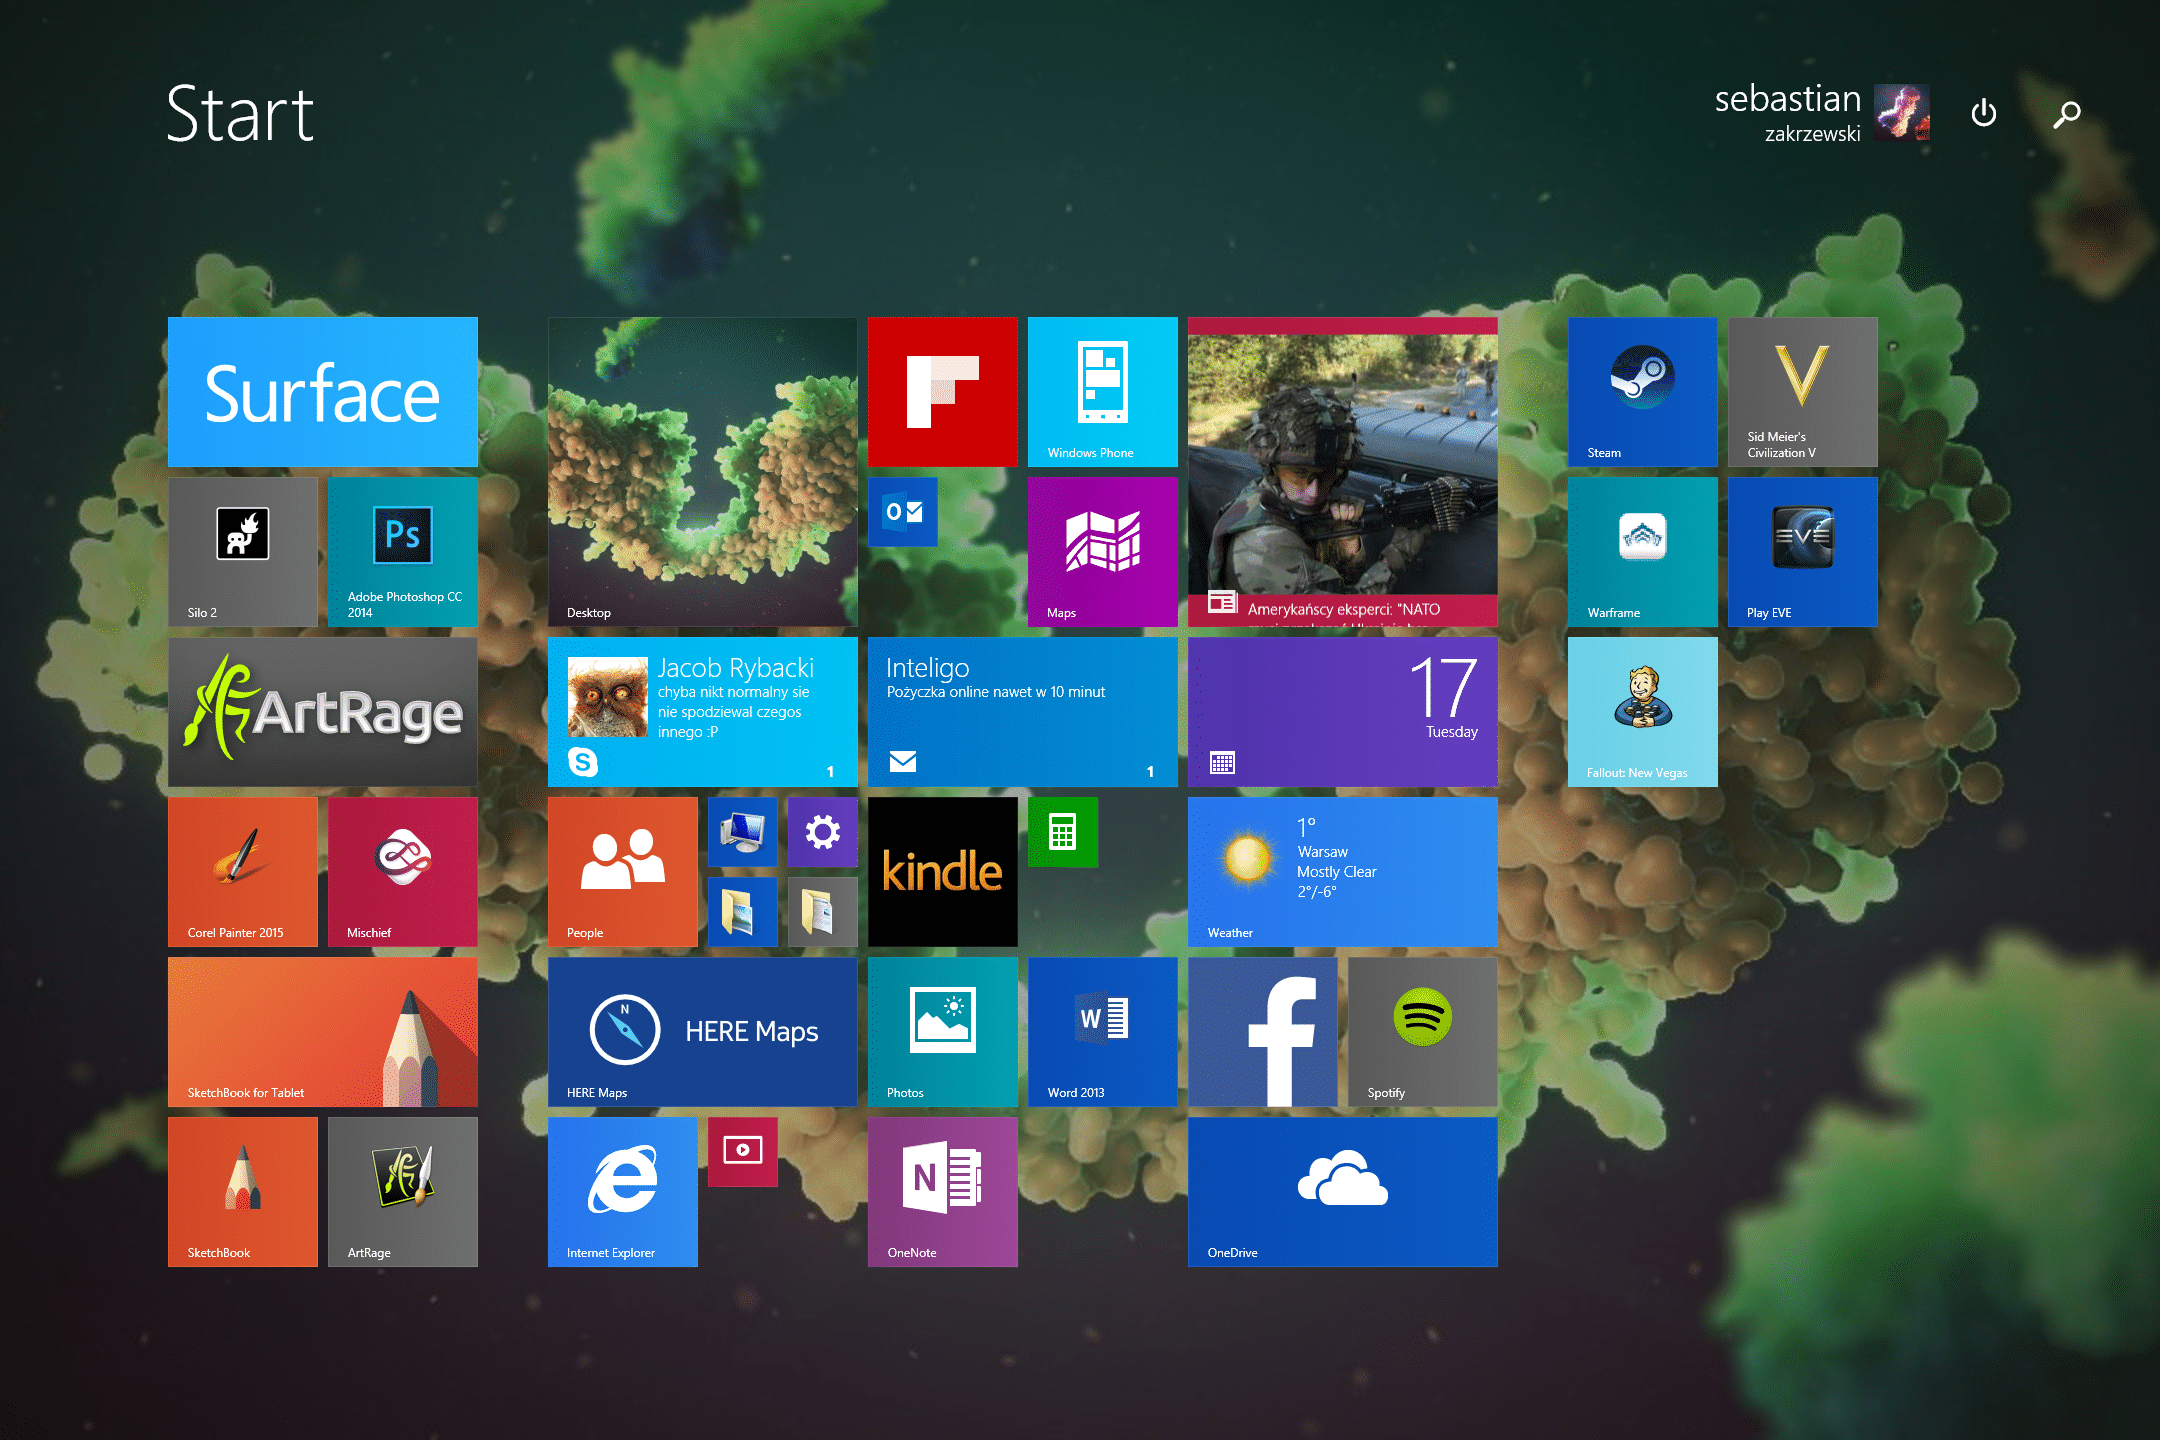The image size is (2160, 1440).
Task: Launch the Windows Phone tile
Action: (1103, 392)
